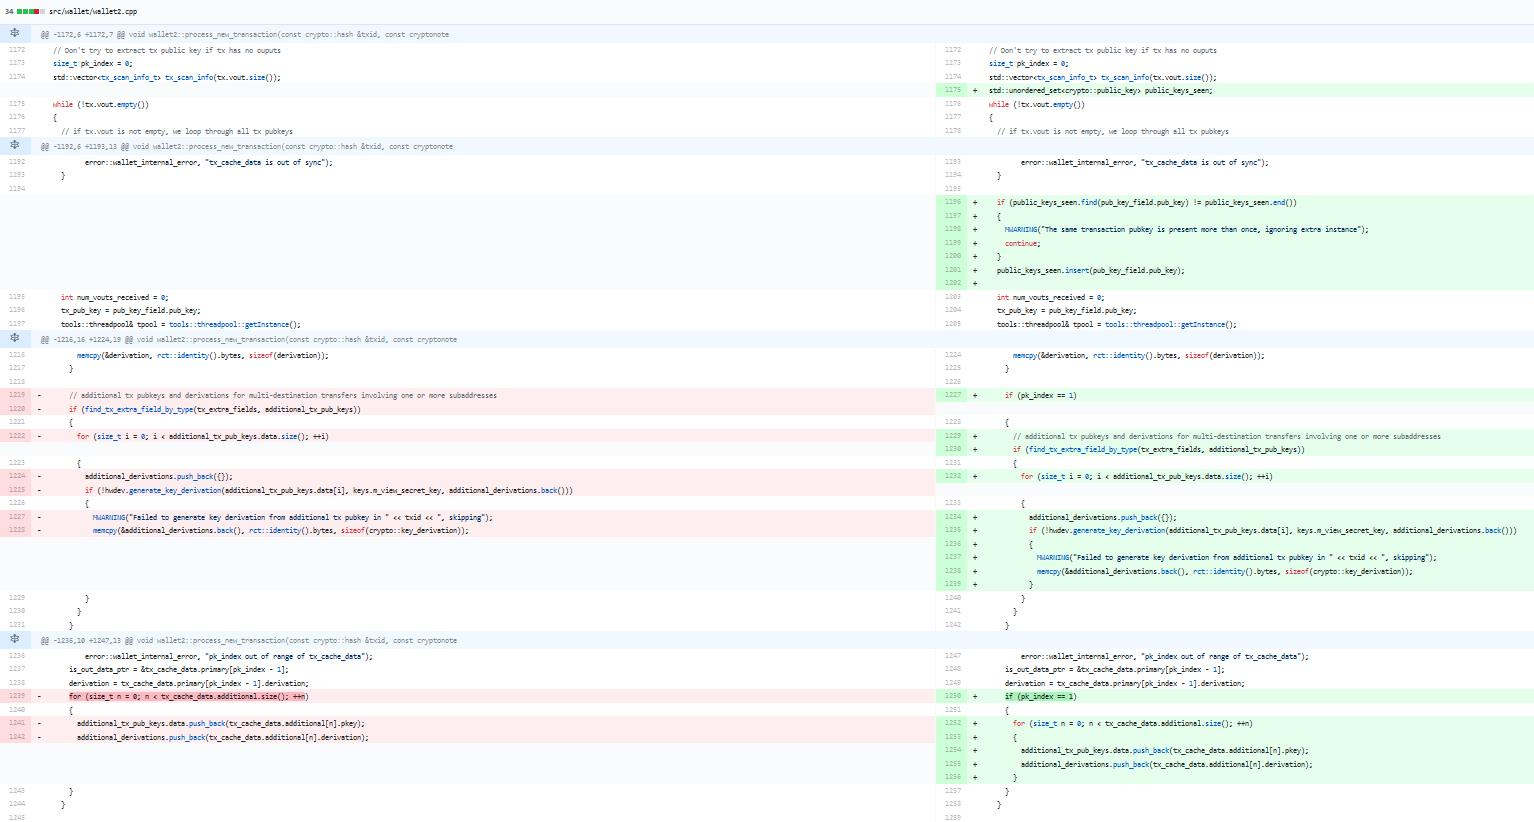The height and width of the screenshot is (822, 1534).
Task: Click deleted line number 1222 for loop
Action: 16,436
